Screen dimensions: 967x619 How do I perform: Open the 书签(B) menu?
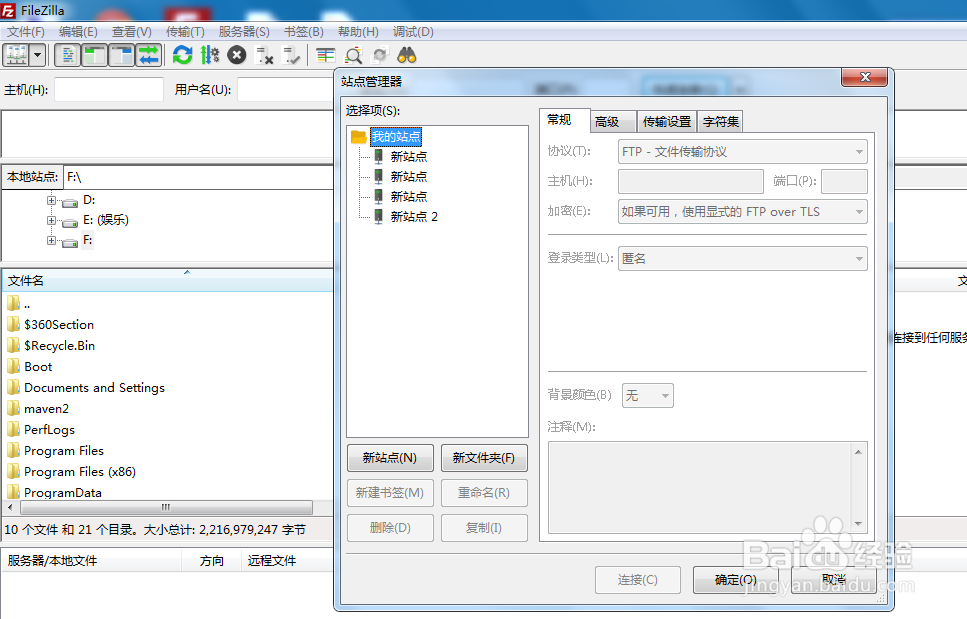pyautogui.click(x=303, y=31)
